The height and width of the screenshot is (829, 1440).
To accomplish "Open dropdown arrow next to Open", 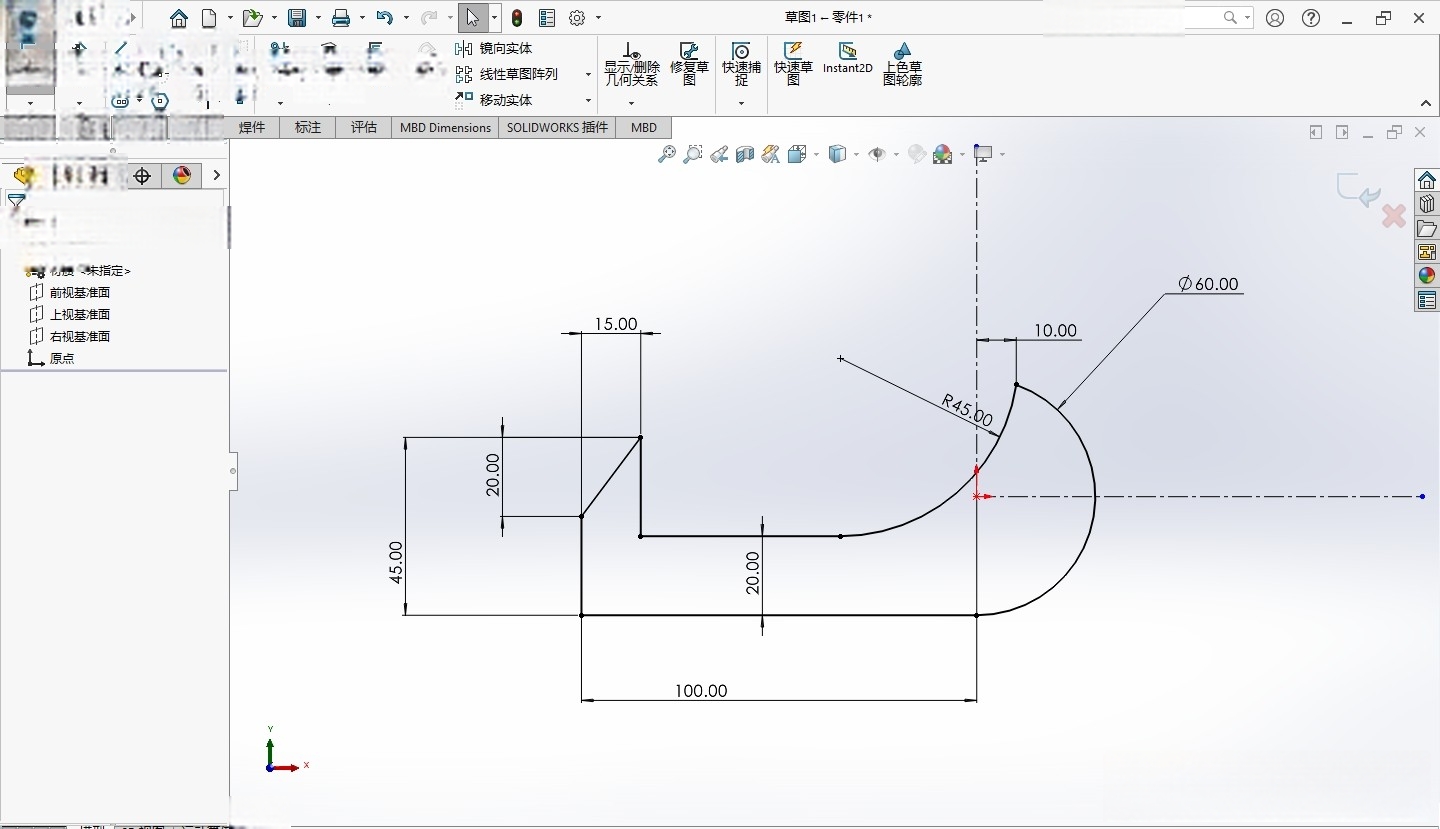I will 274,18.
